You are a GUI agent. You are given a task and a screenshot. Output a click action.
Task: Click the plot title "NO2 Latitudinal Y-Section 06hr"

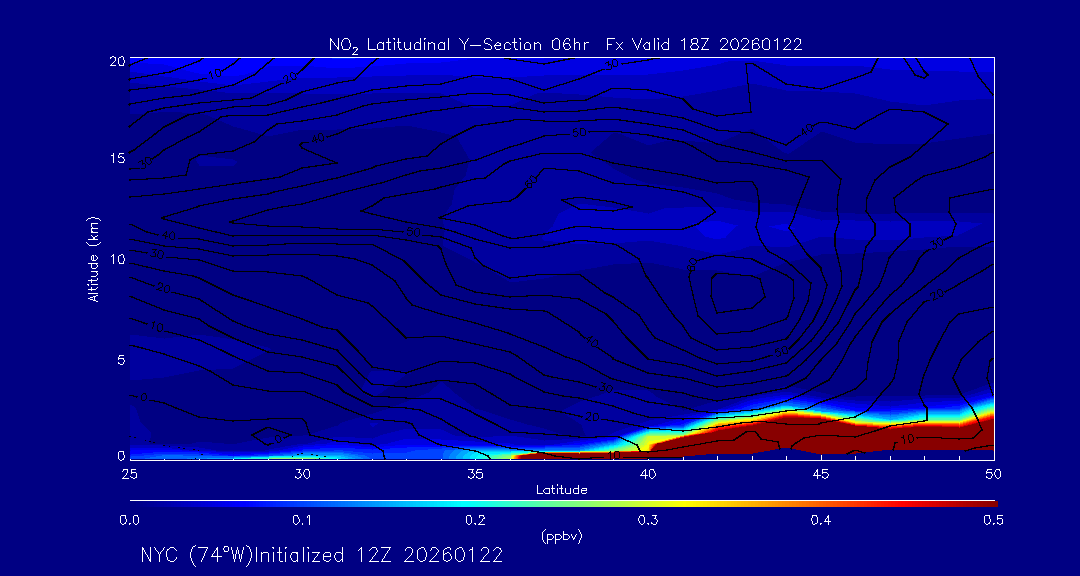coord(457,45)
